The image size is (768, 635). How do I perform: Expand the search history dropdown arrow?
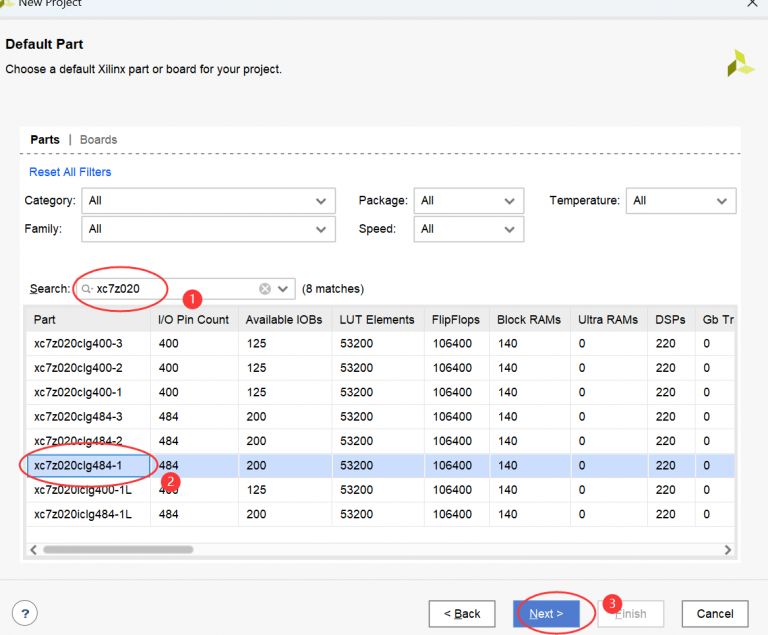coord(283,289)
